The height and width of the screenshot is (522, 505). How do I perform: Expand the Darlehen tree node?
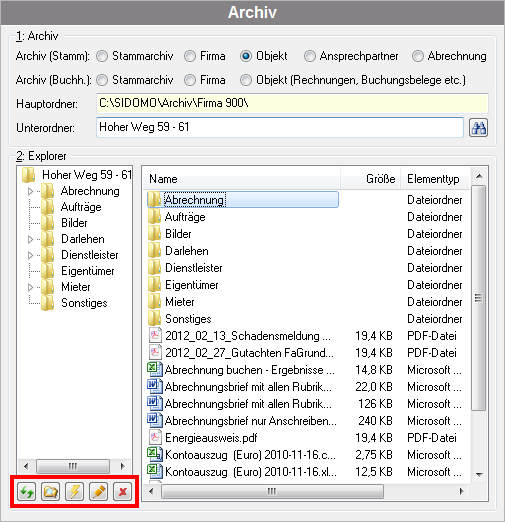[30, 239]
